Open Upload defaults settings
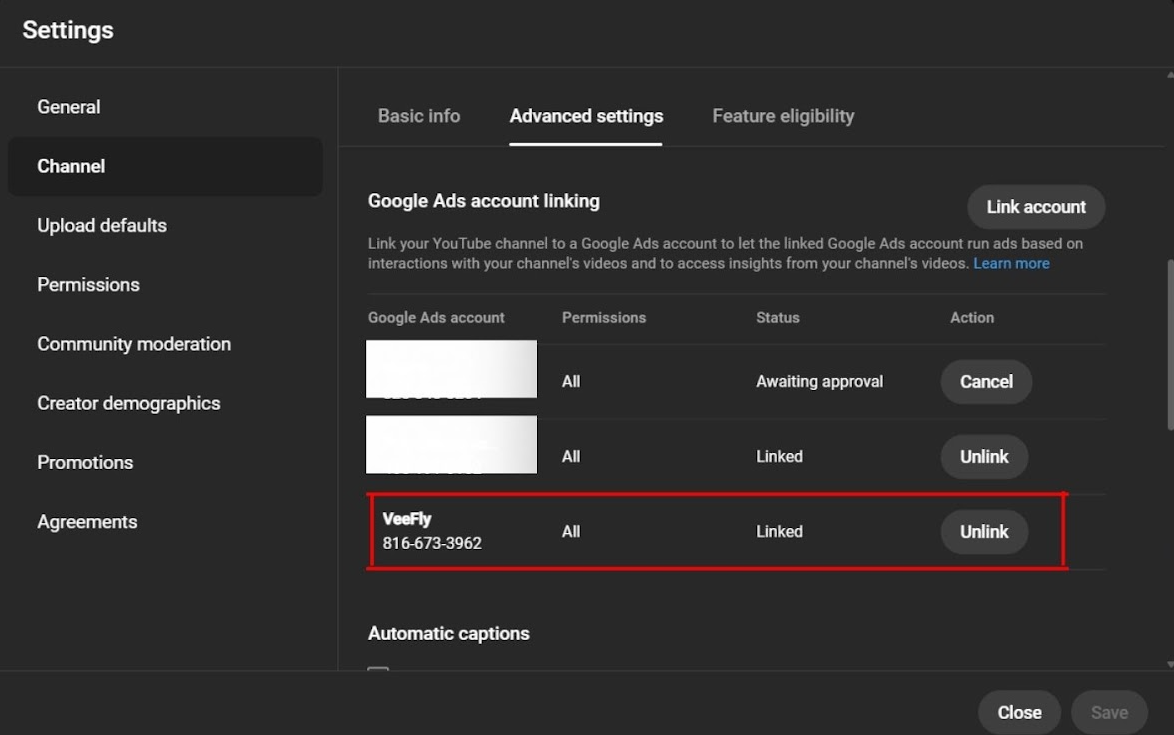 click(x=165, y=225)
